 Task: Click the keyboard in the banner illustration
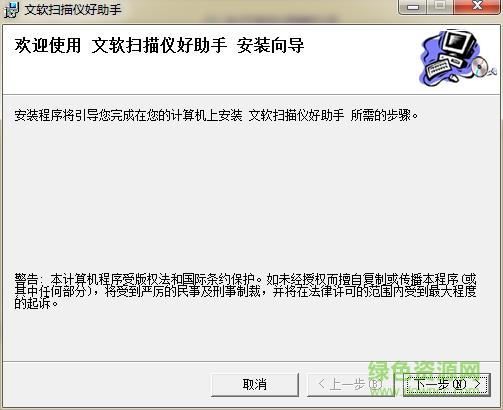[439, 68]
